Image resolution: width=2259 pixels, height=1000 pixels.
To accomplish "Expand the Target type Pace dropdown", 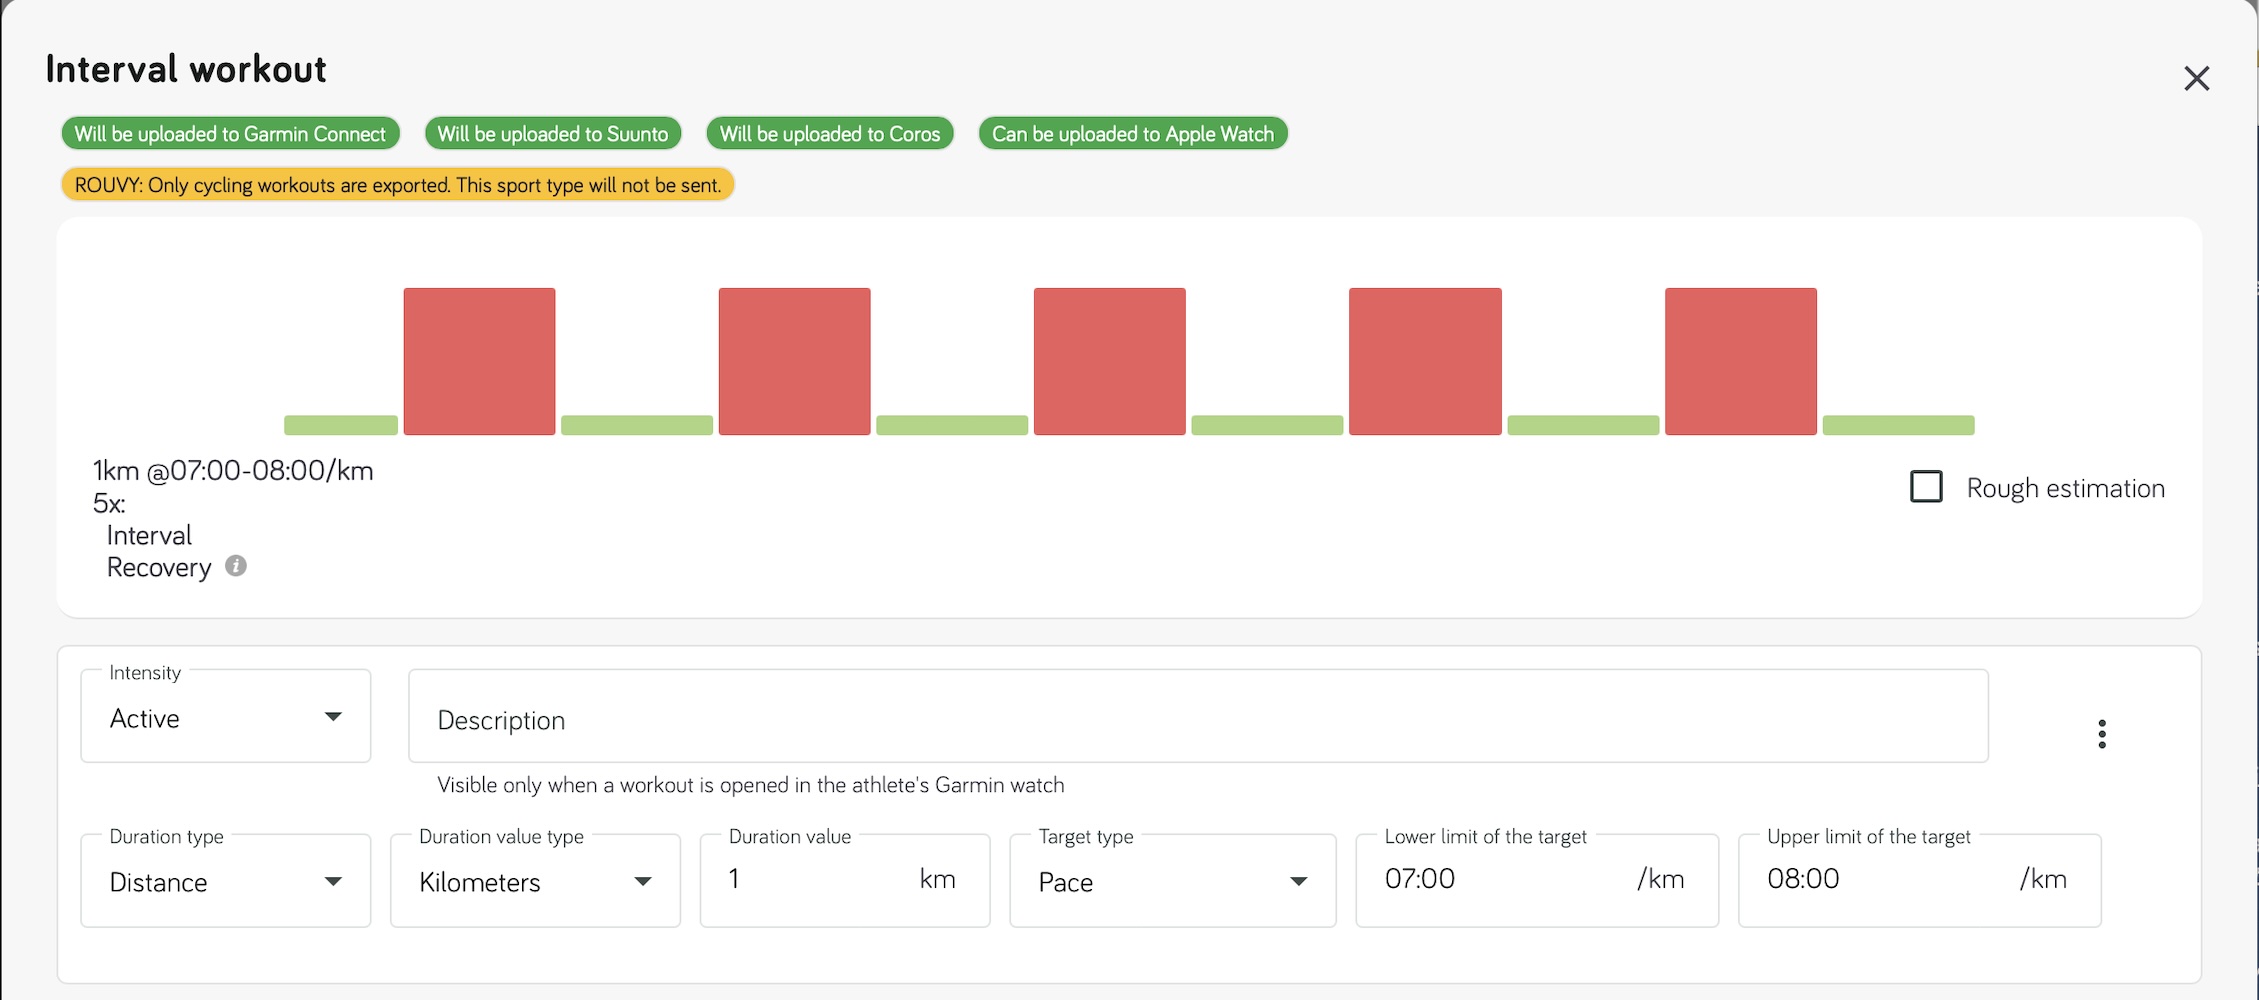I will click(1173, 881).
